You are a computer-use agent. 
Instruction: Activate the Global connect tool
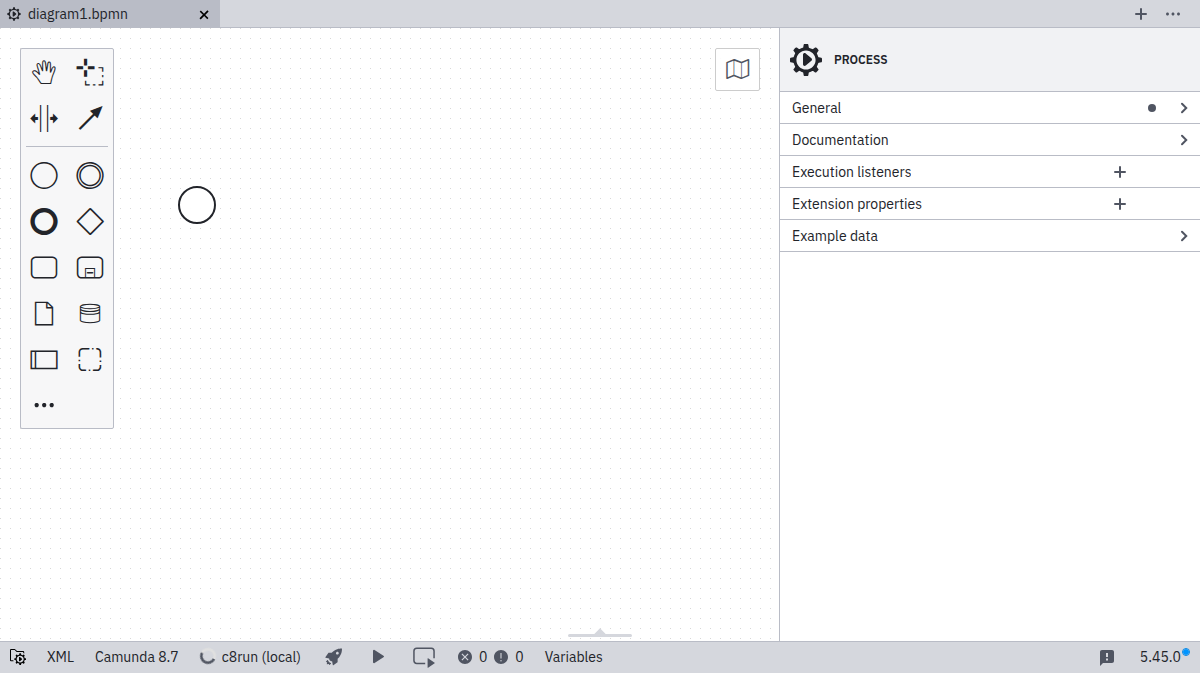(x=90, y=118)
